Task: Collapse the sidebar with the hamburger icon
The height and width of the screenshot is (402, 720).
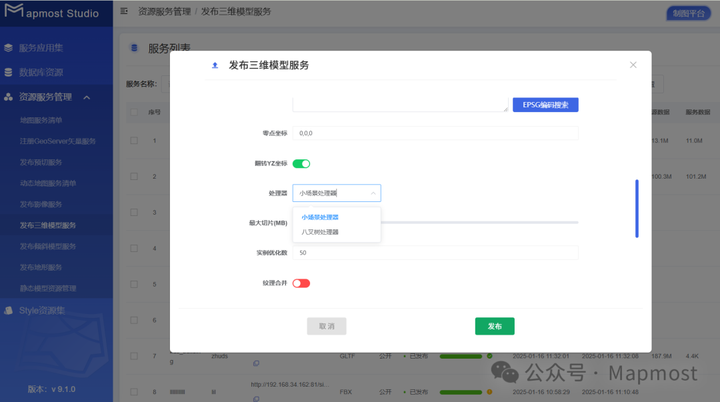Action: coord(124,11)
